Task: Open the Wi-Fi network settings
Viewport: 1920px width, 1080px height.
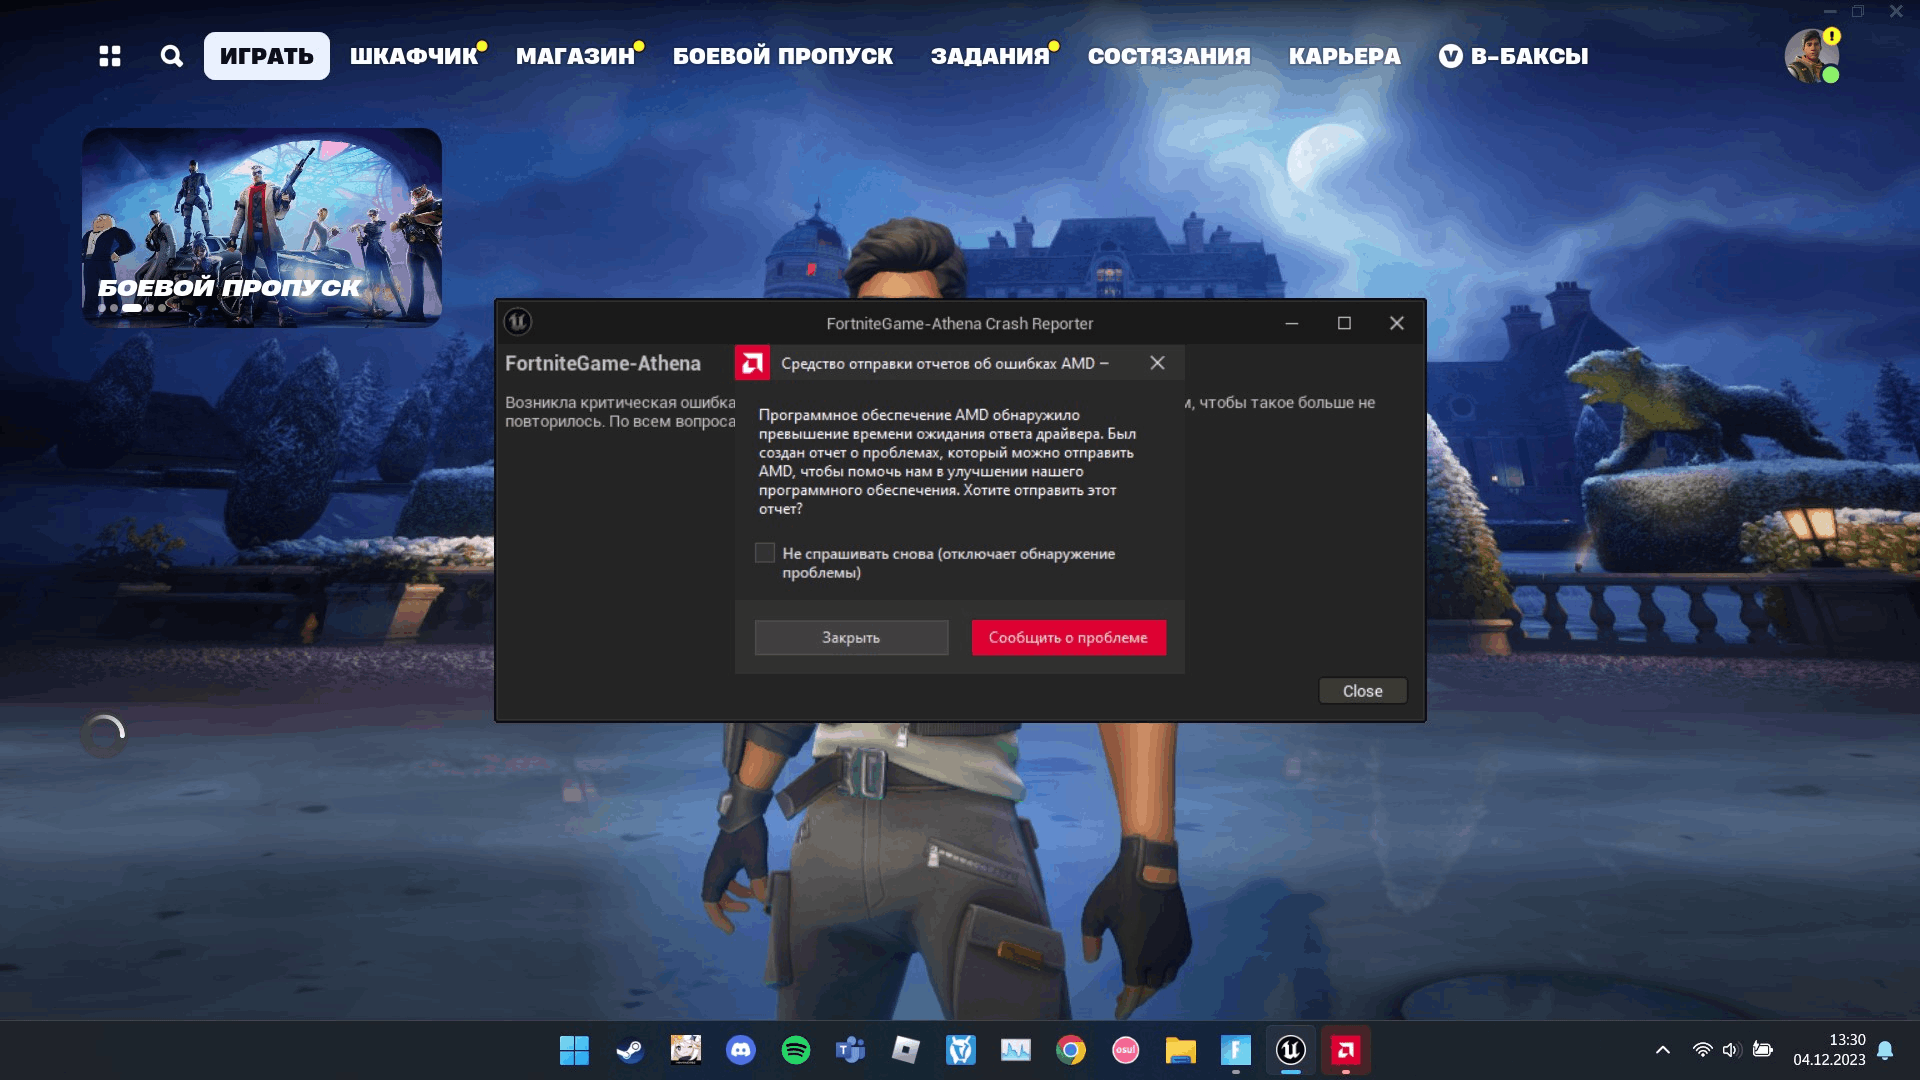Action: 1702,1050
